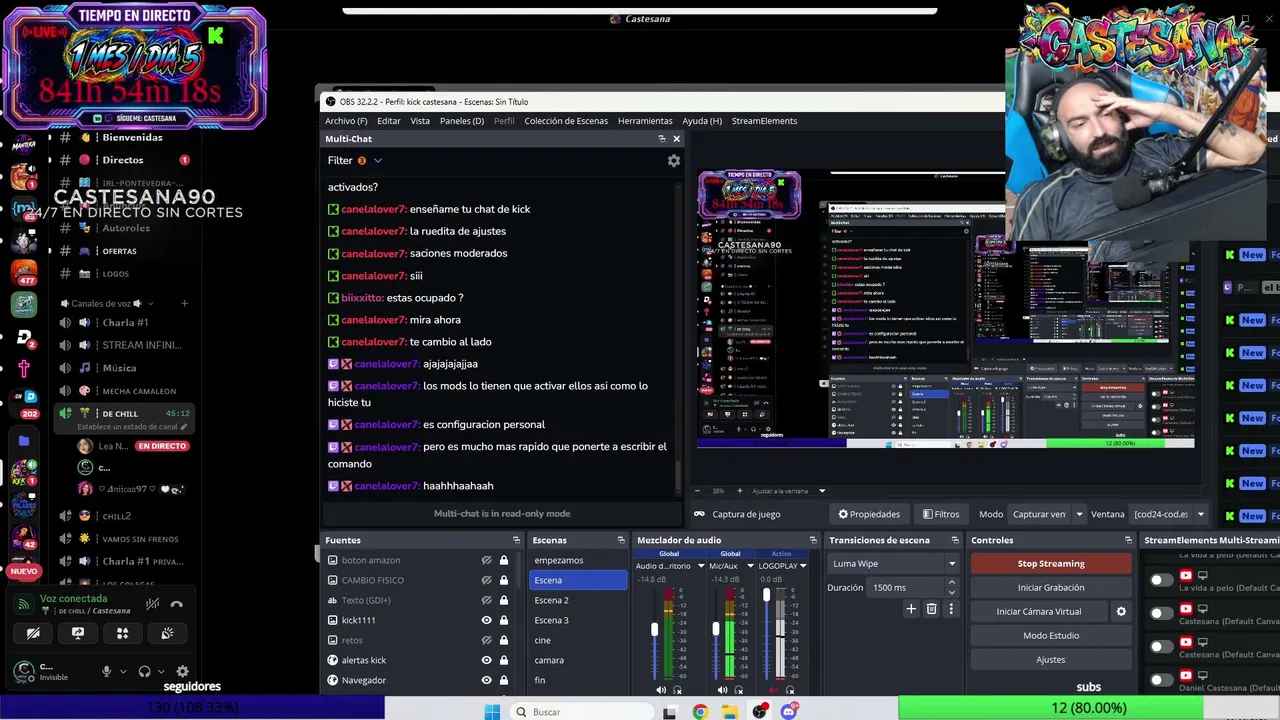1280x720 pixels.
Task: Open the Paneles menu in OBS
Action: 462,121
